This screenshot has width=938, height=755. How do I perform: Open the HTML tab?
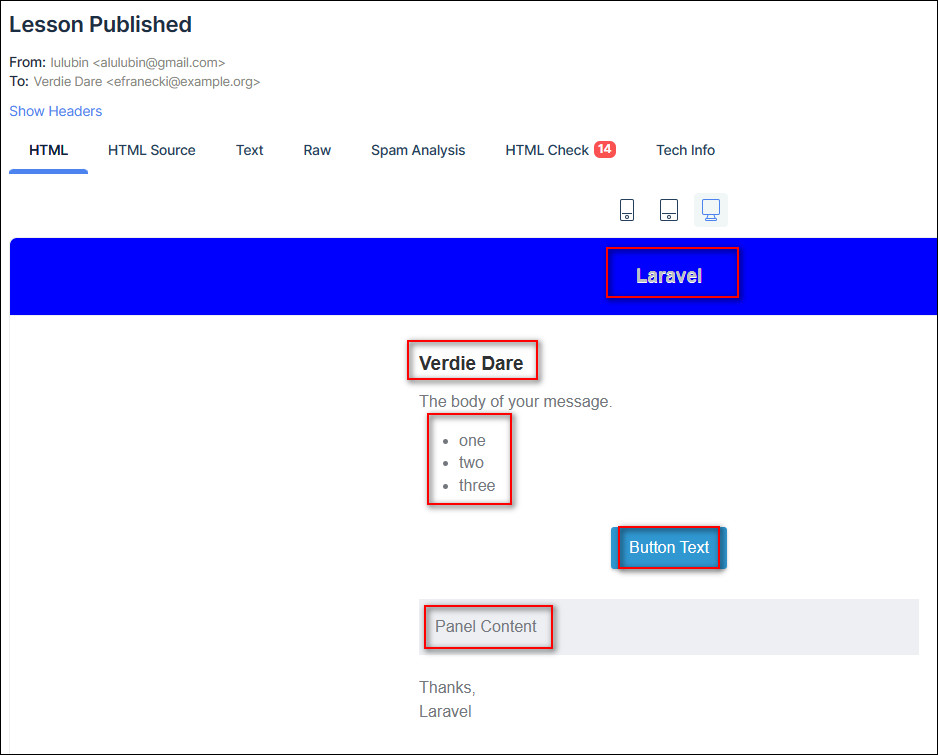point(48,150)
